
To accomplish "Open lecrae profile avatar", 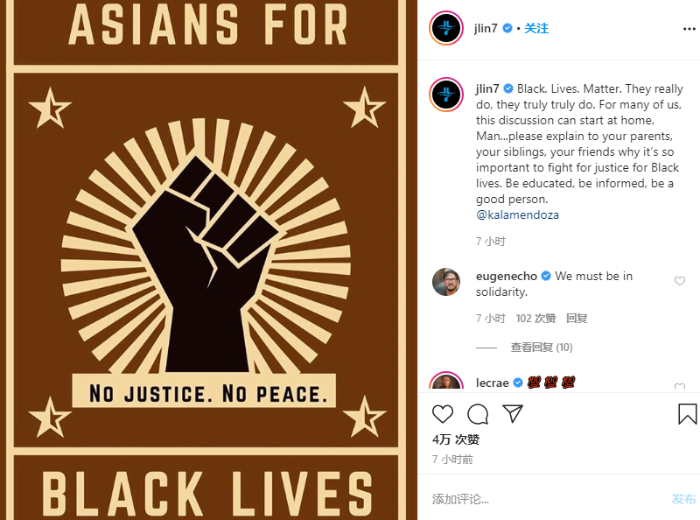I will [x=446, y=381].
